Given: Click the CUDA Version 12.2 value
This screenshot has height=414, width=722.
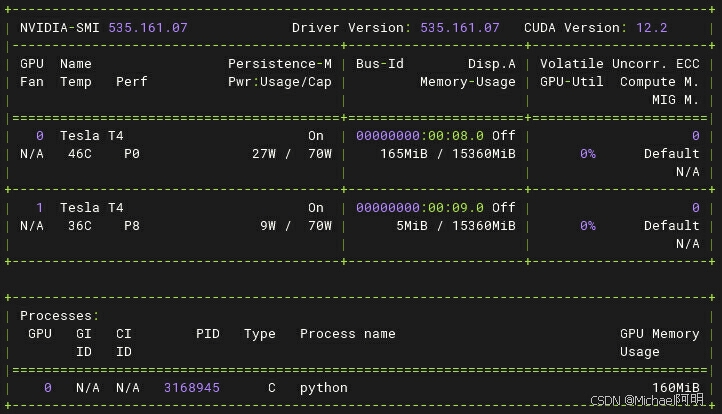Looking at the screenshot, I should click(652, 28).
